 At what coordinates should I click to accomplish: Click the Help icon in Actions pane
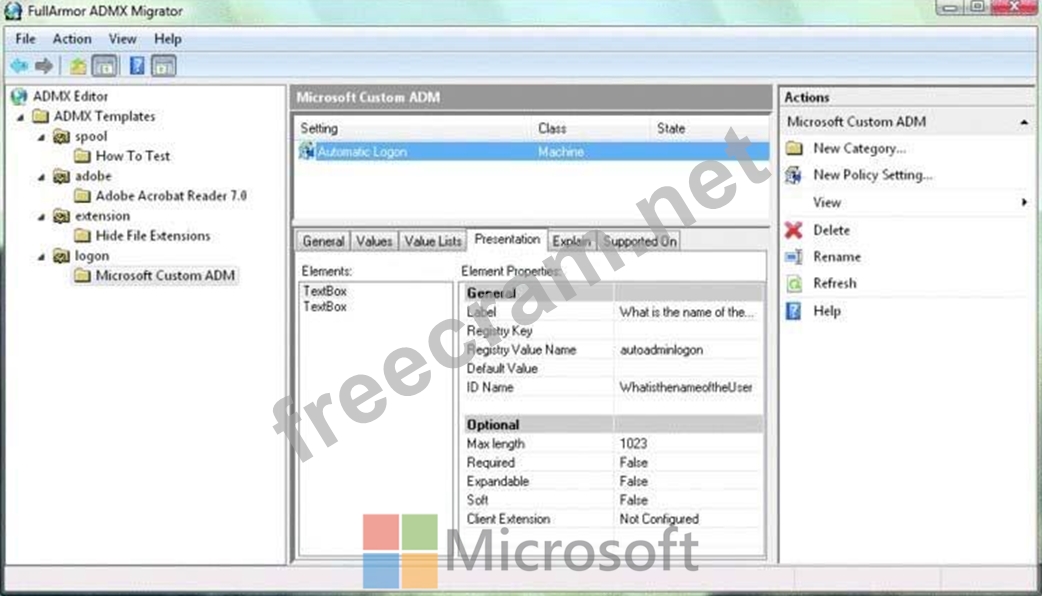point(793,311)
